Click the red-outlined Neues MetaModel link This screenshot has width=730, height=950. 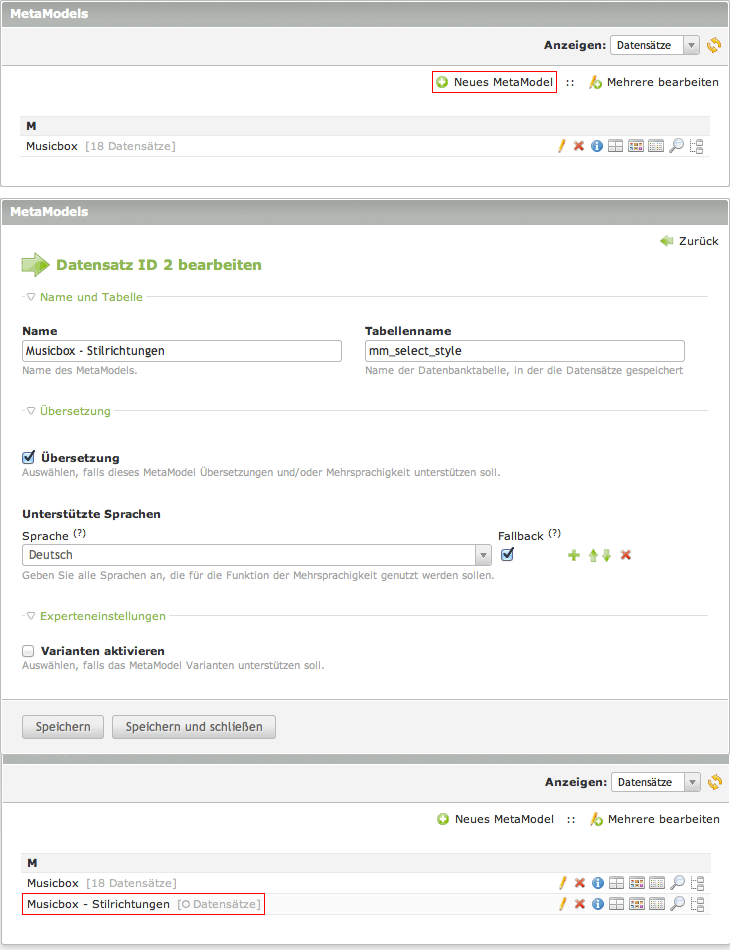(x=494, y=82)
